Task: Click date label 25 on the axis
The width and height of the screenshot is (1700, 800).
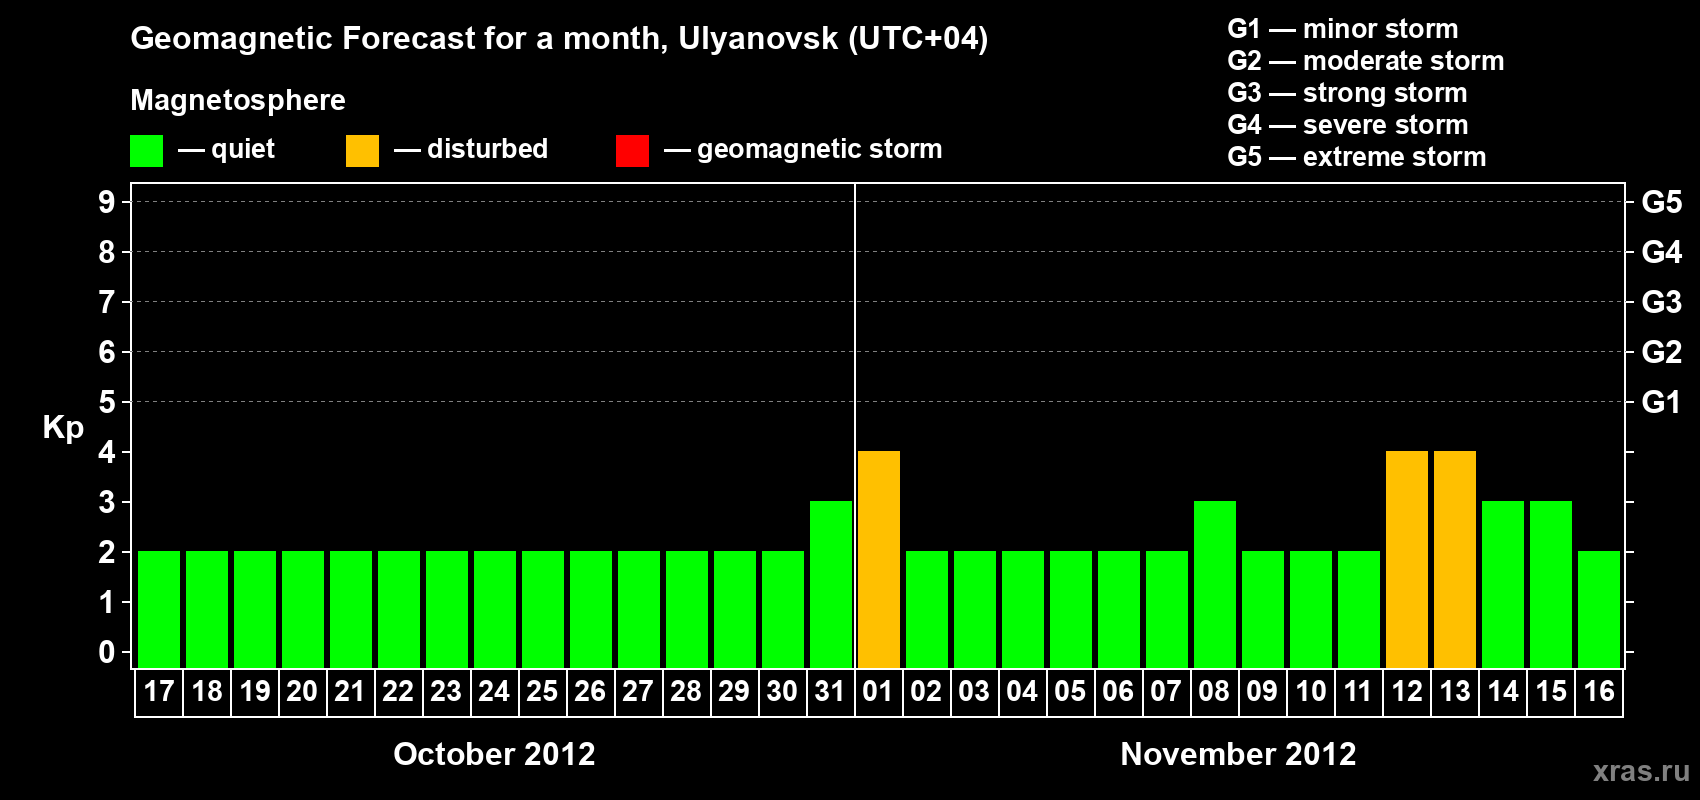Action: coord(542,692)
